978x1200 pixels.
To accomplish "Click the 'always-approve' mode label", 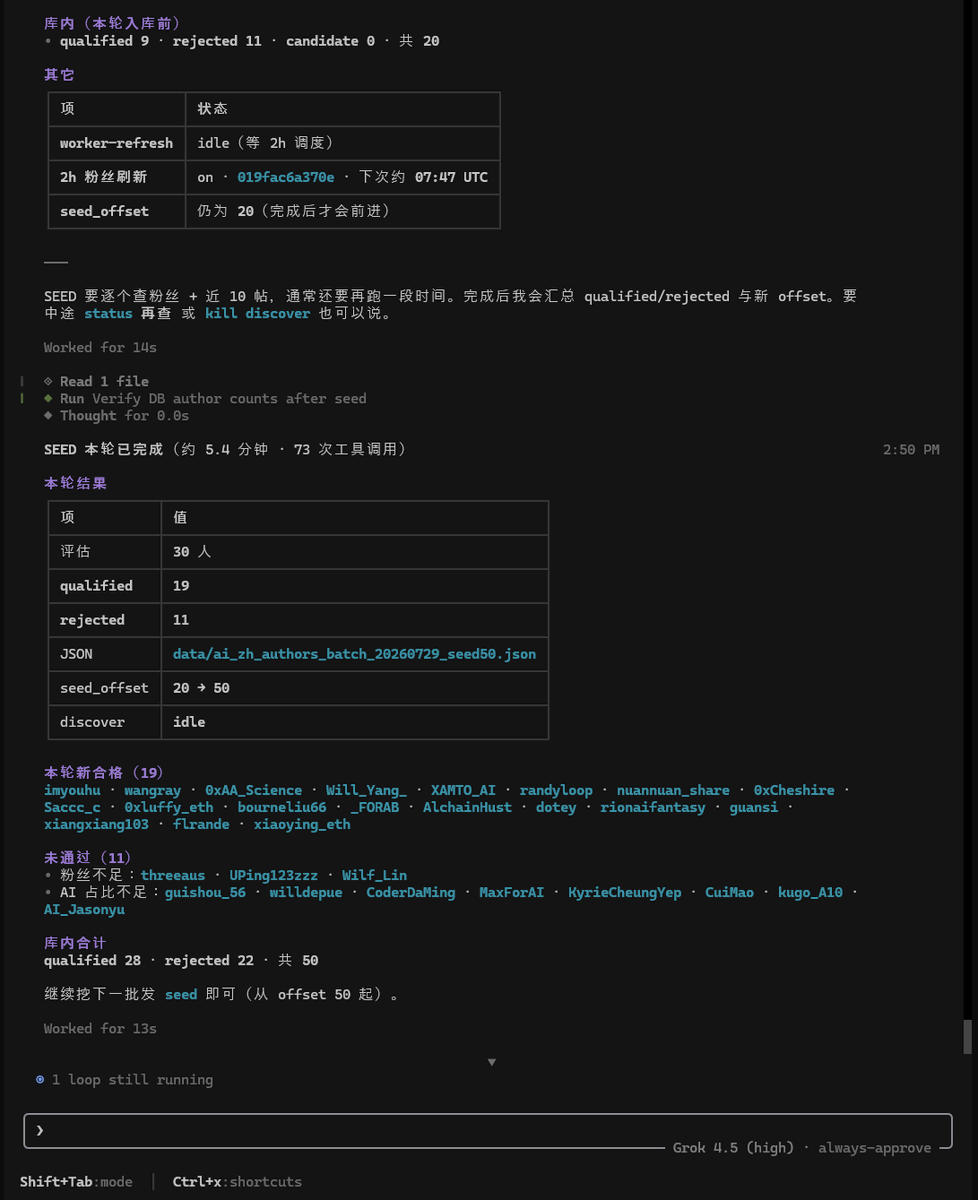I will coord(875,1147).
